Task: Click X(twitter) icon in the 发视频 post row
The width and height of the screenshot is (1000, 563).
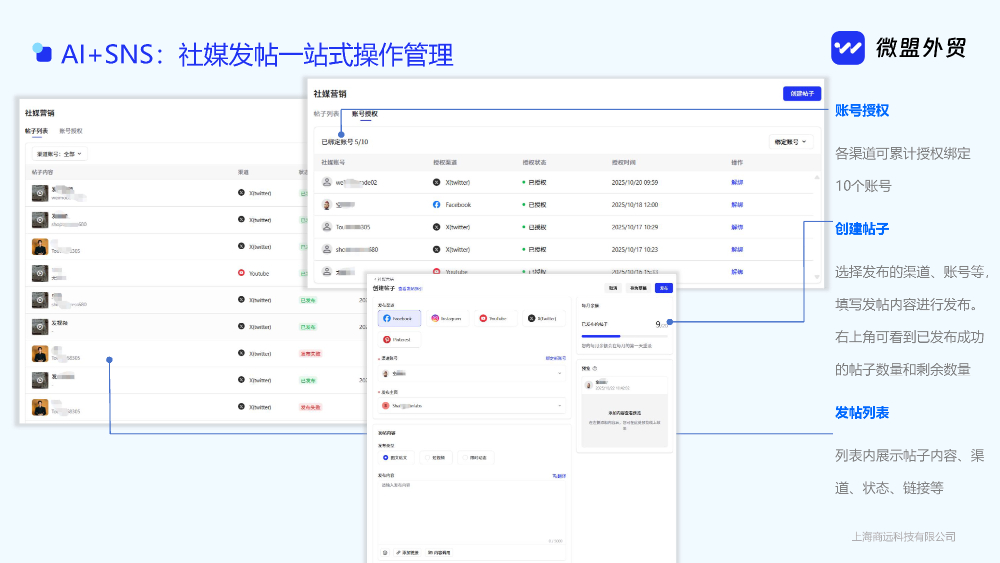Action: click(241, 326)
